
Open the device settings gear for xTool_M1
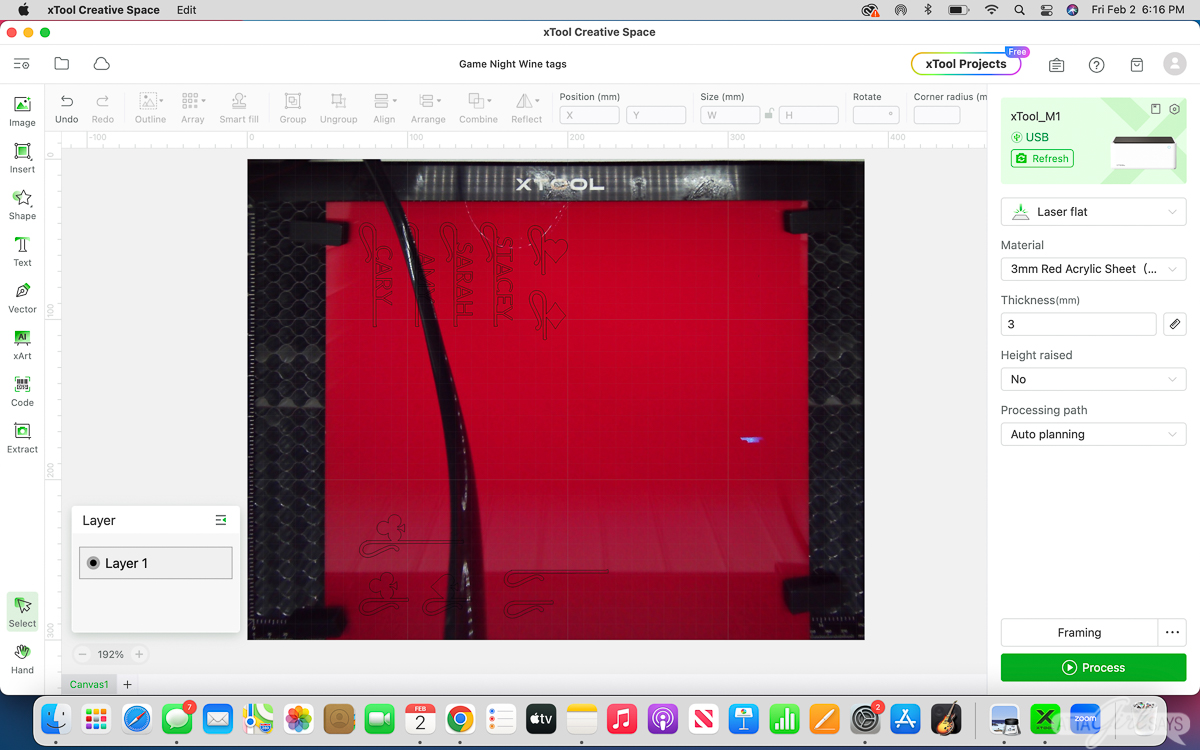click(1174, 108)
